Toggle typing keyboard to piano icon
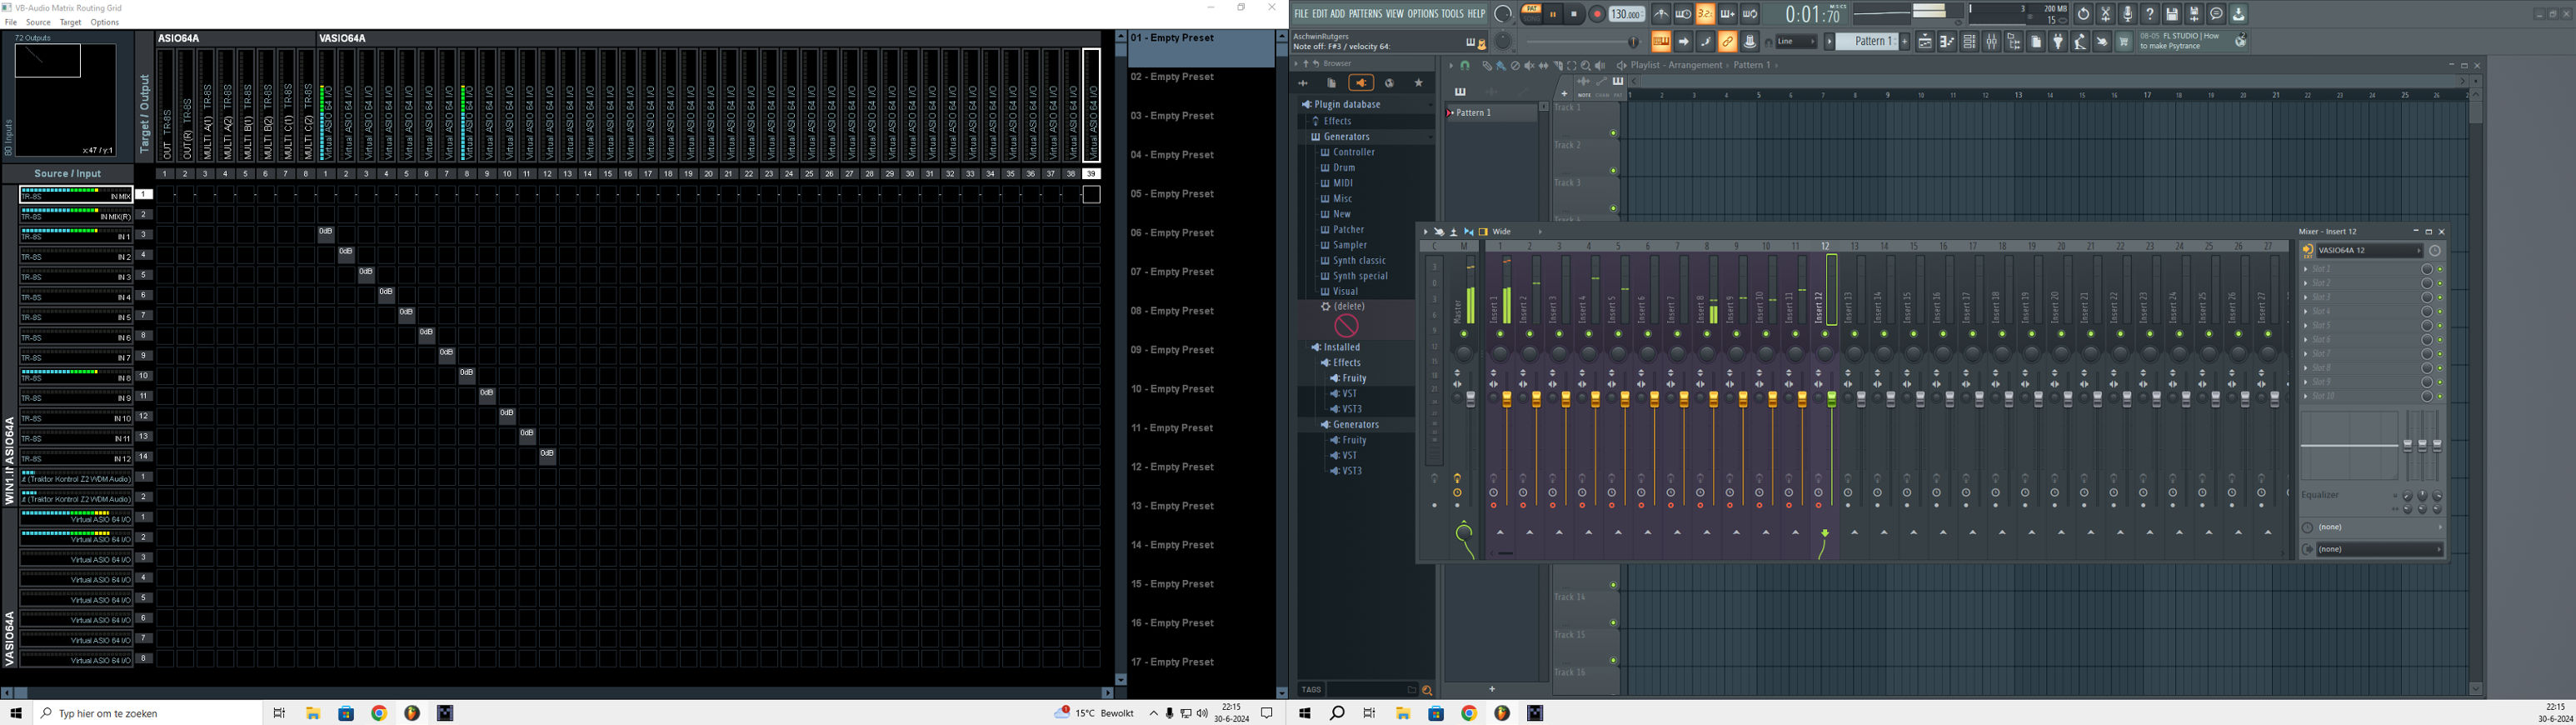Screen dimensions: 2576x725 coord(1661,41)
